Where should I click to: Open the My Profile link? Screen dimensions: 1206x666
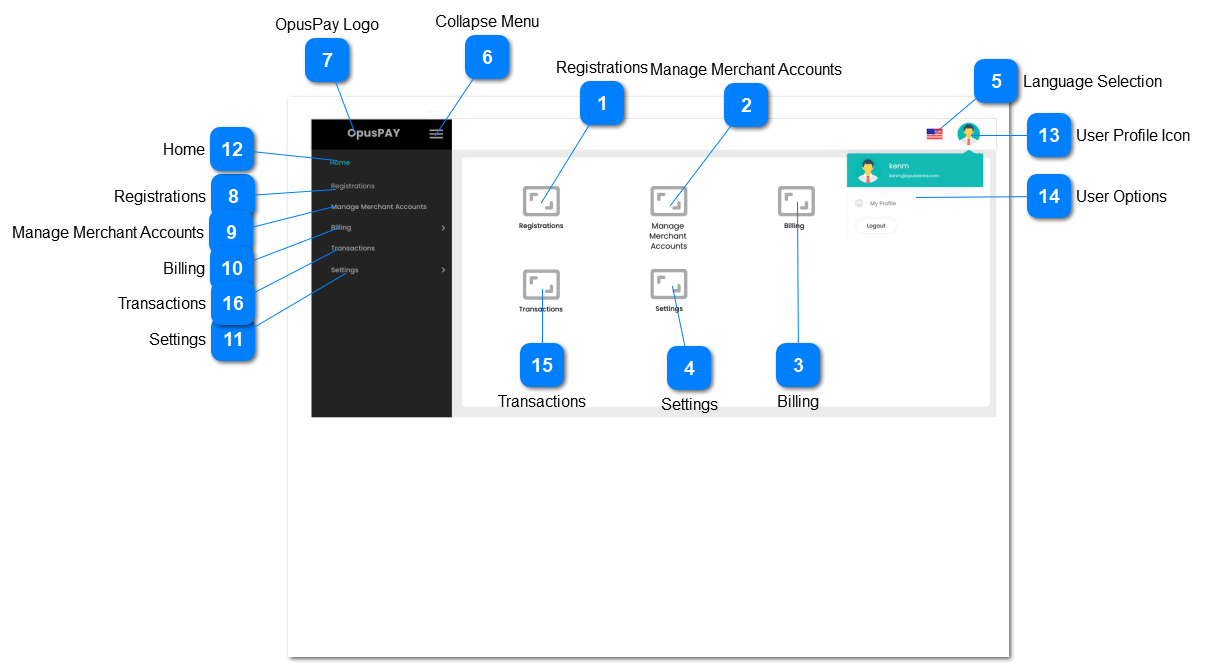point(883,203)
